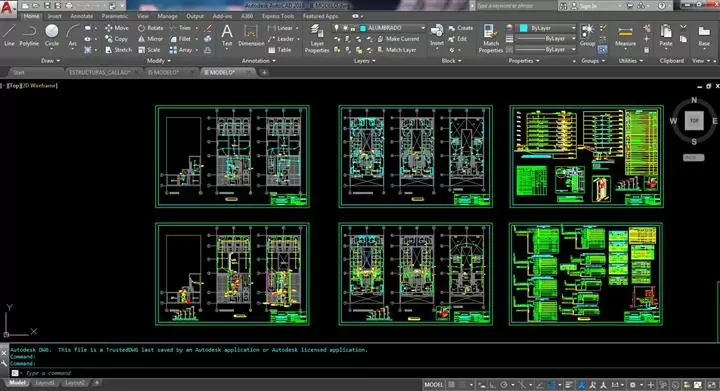720x391 pixels.
Task: Click Linear dimension tool
Action: 281,28
